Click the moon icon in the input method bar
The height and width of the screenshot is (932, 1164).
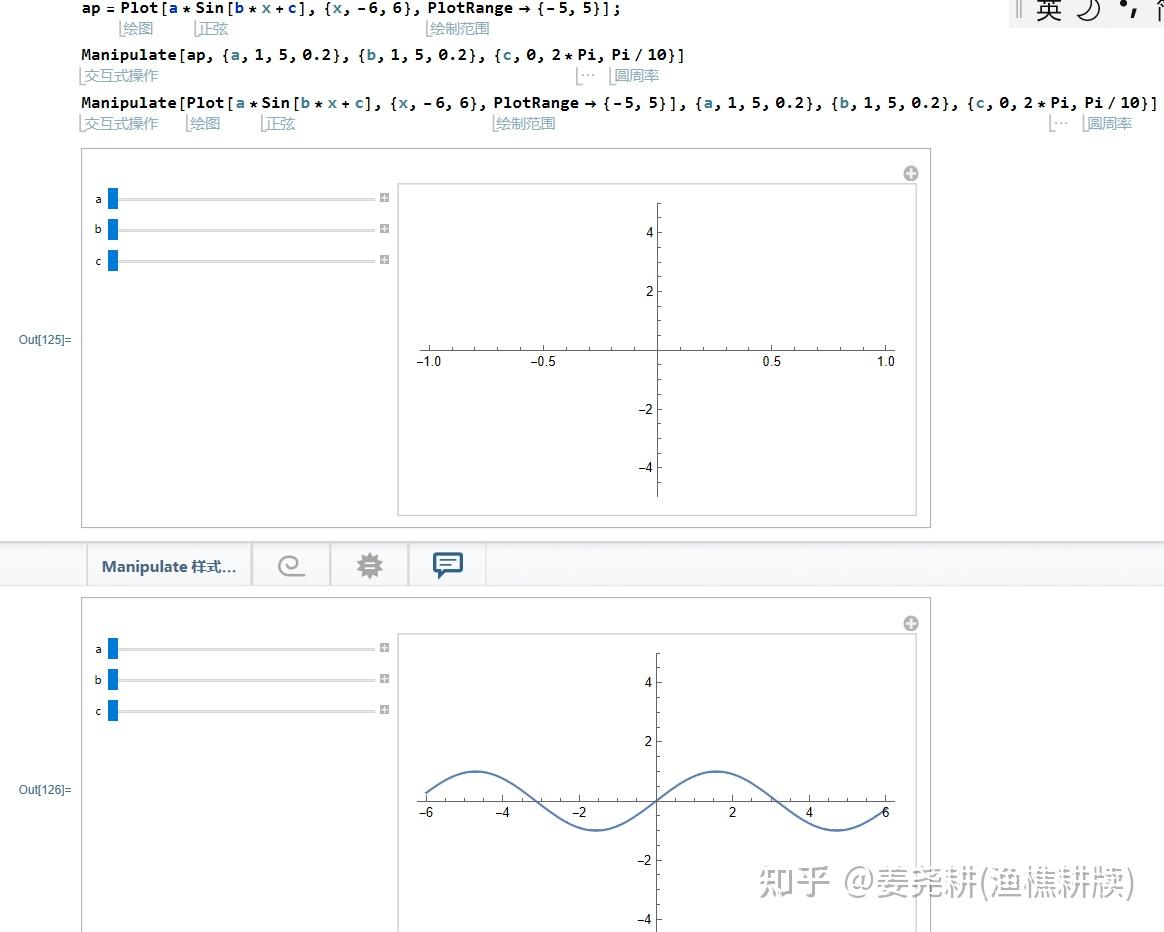(x=1089, y=11)
